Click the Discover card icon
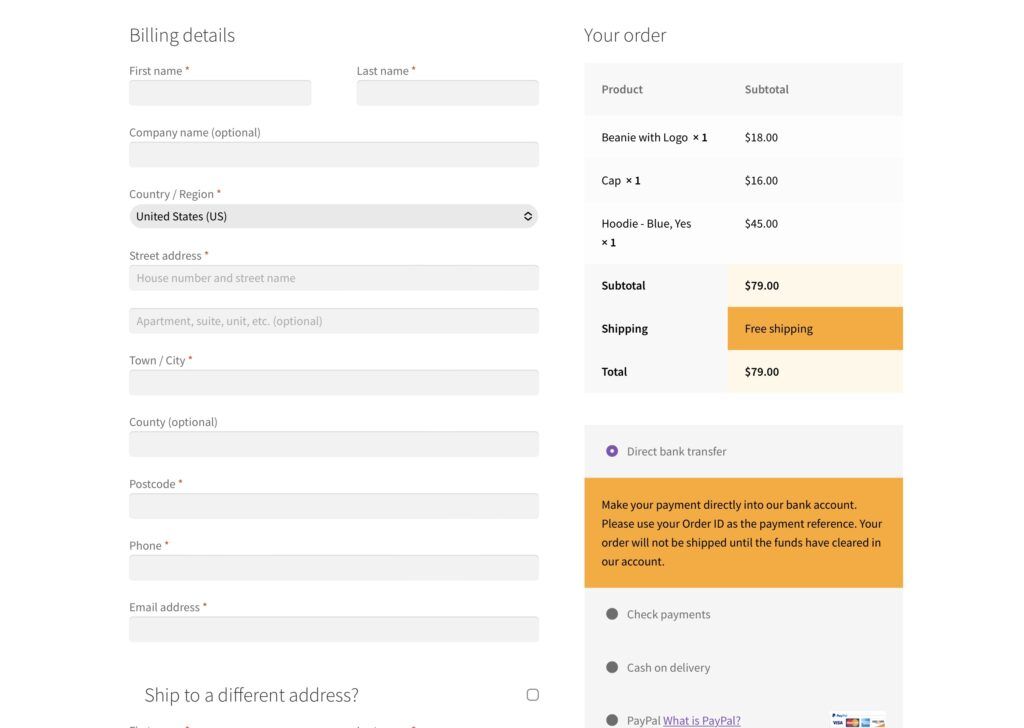The height and width of the screenshot is (728, 1024). pos(878,722)
